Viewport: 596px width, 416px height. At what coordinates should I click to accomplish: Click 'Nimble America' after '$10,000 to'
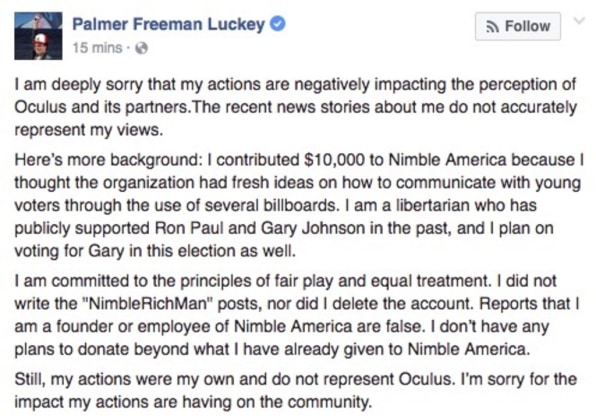tap(448, 160)
